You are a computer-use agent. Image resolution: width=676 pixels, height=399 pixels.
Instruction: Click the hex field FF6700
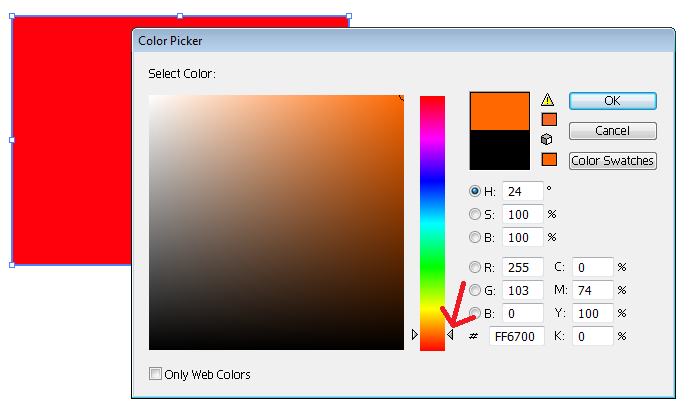click(x=516, y=336)
